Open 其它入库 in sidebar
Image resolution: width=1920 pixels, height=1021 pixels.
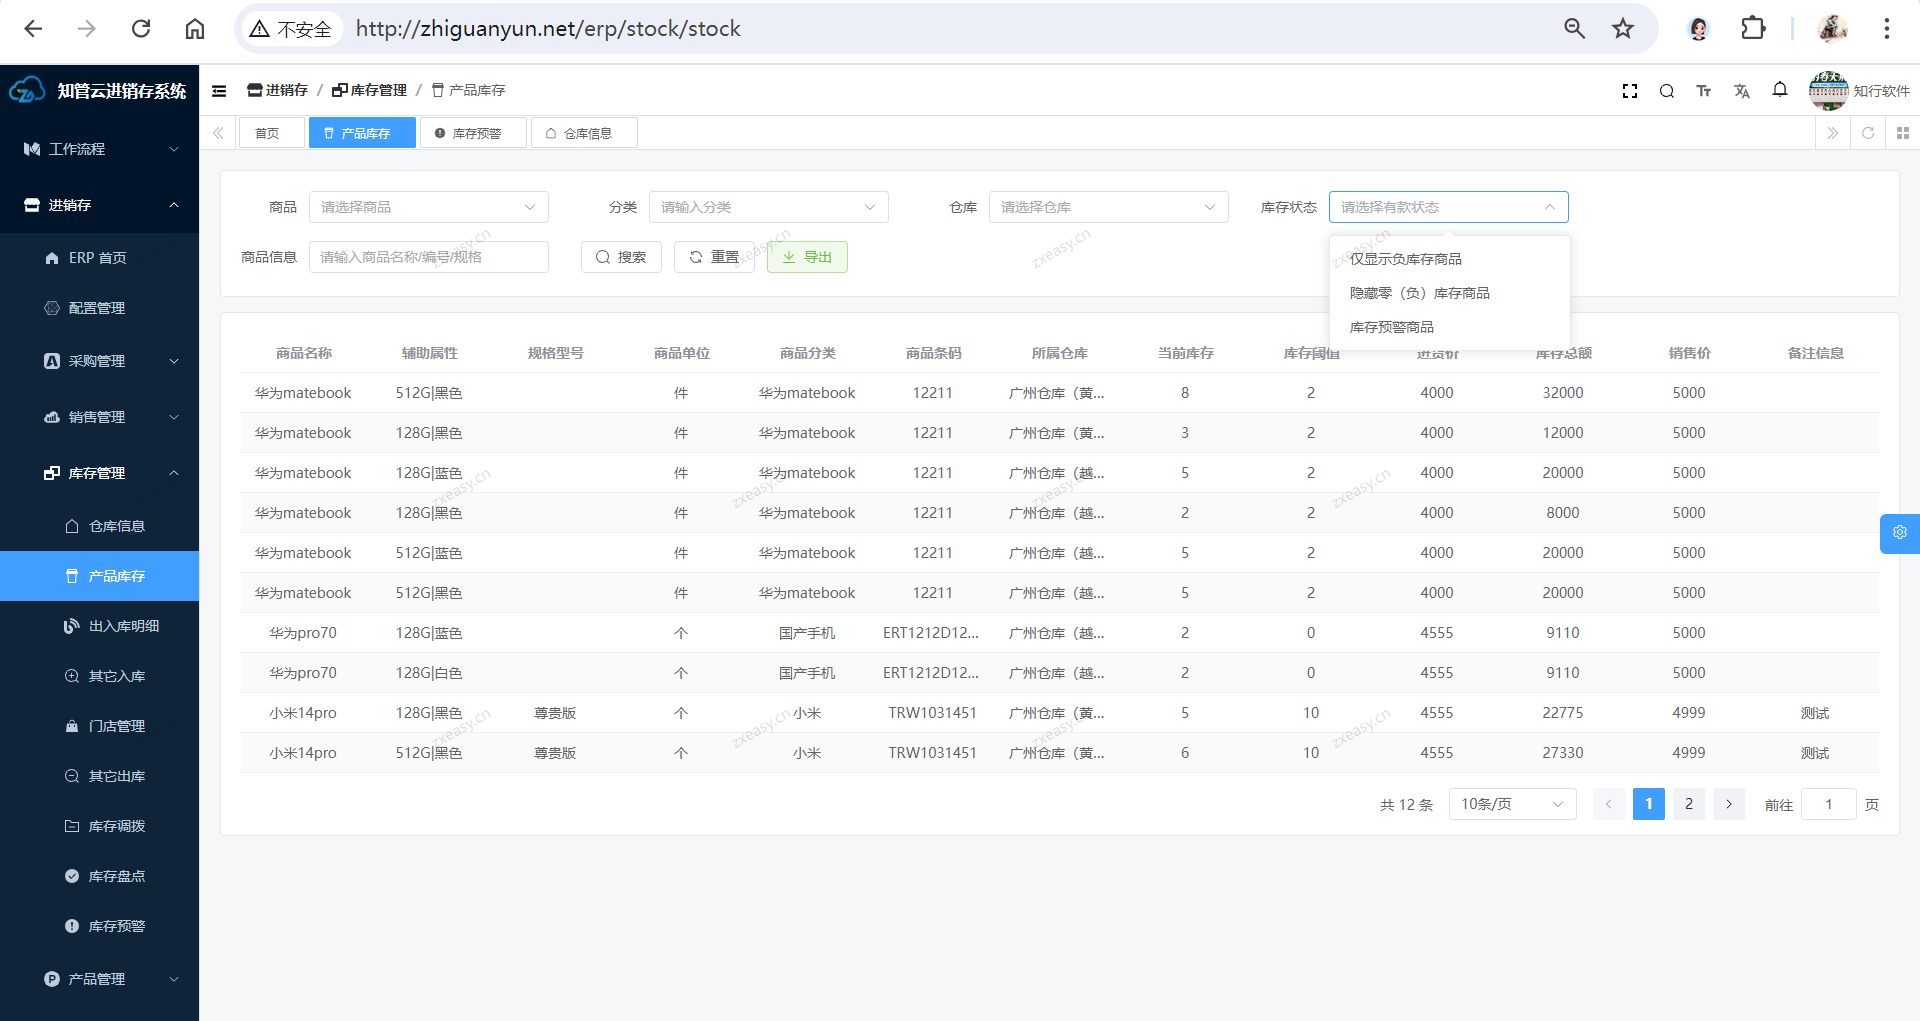pos(99,676)
